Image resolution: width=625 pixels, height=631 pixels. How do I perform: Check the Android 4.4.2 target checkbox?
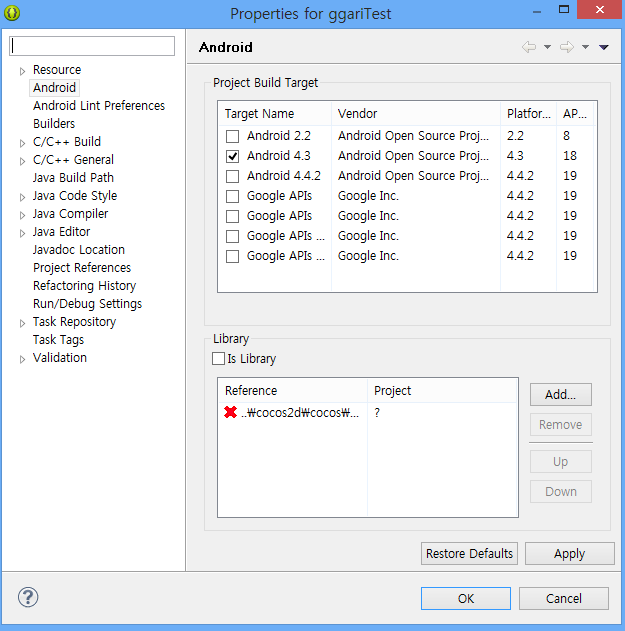click(232, 176)
